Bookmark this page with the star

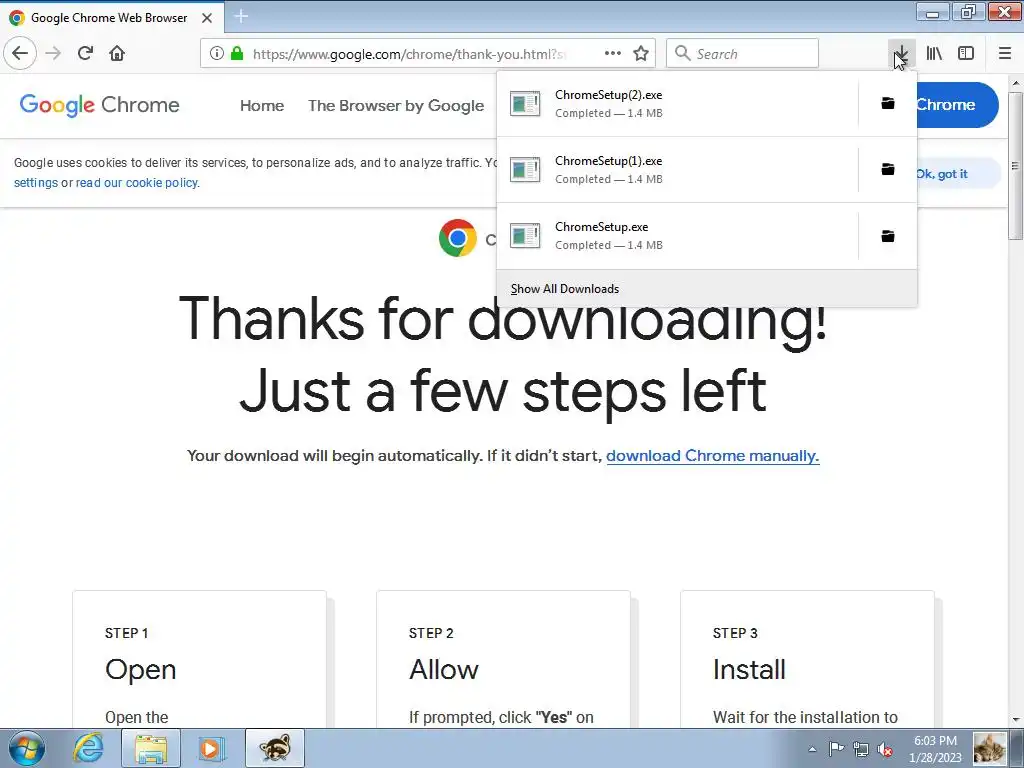[641, 54]
